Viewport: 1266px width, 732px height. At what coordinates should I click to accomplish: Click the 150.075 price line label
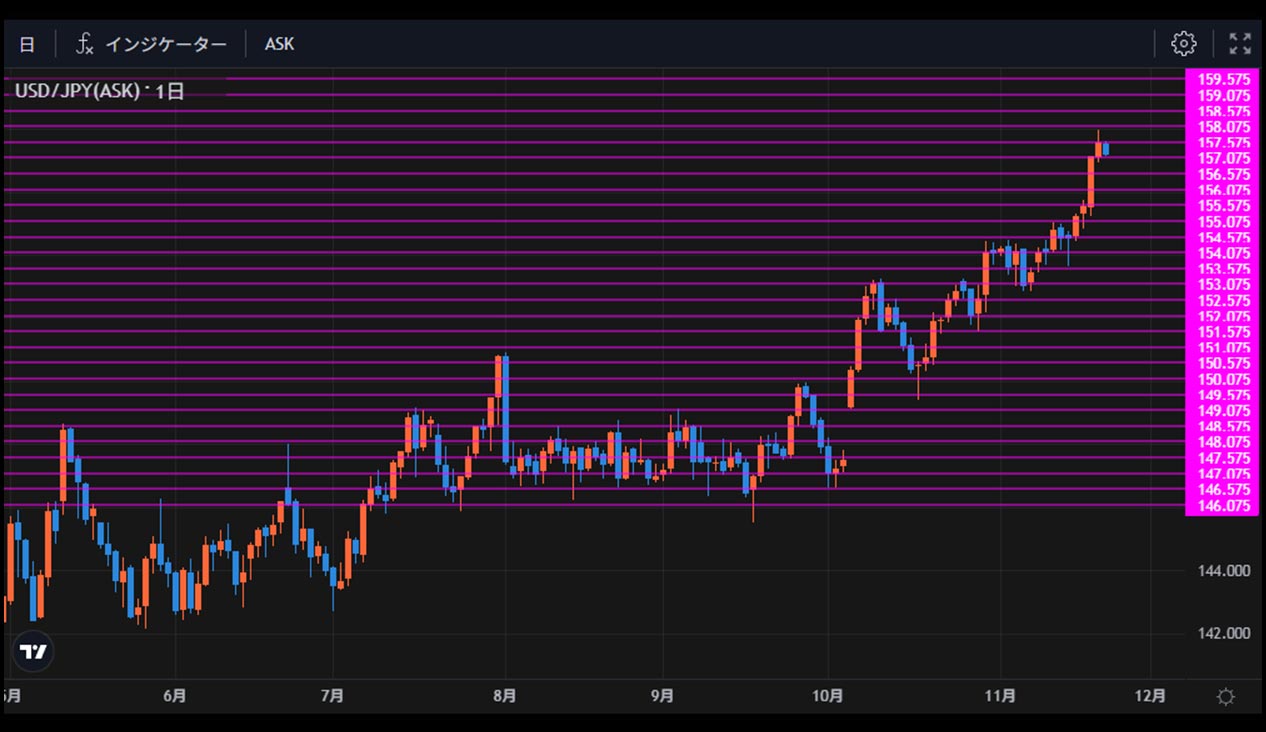(x=1223, y=379)
